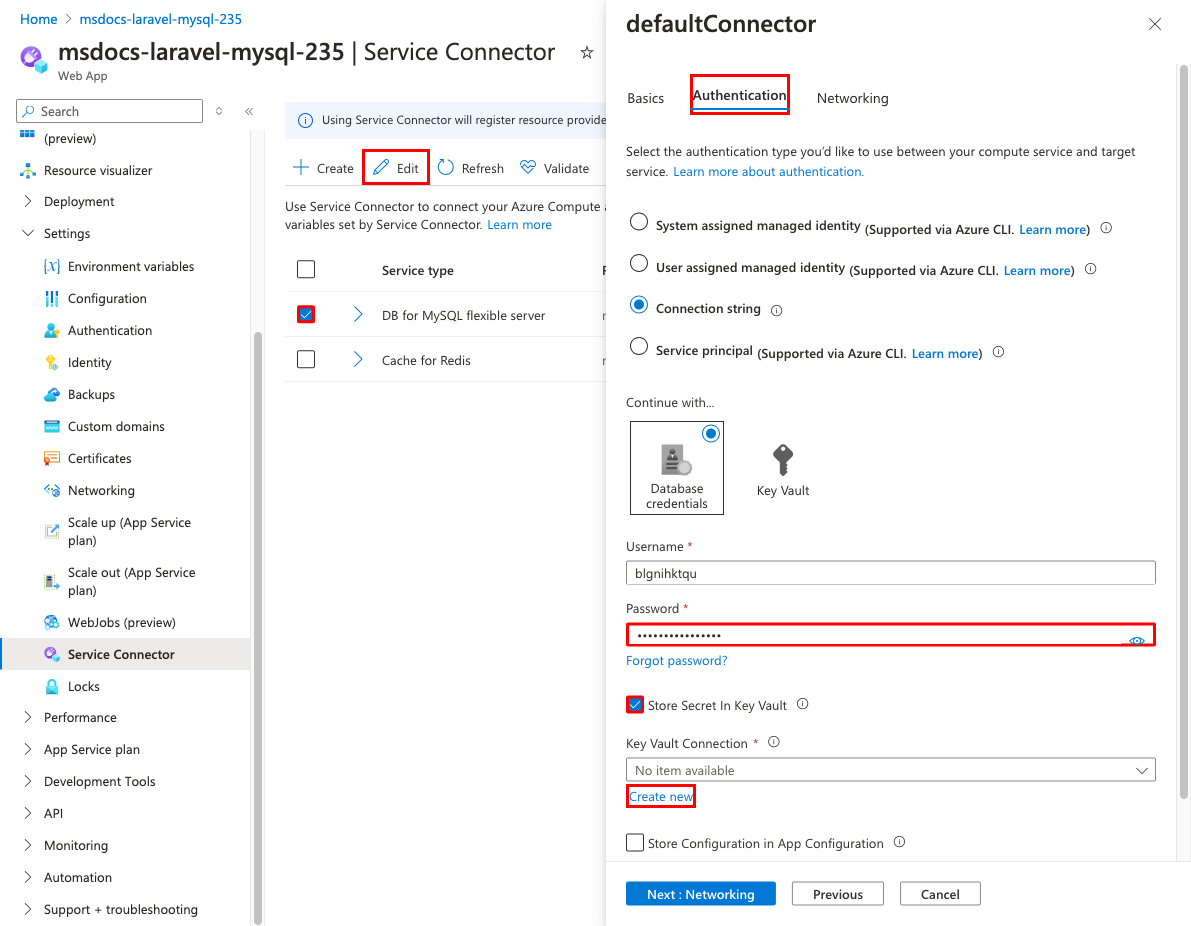Show info for Store Configuration in App Configuration
Viewport: 1191px width, 926px height.
pyautogui.click(x=899, y=842)
